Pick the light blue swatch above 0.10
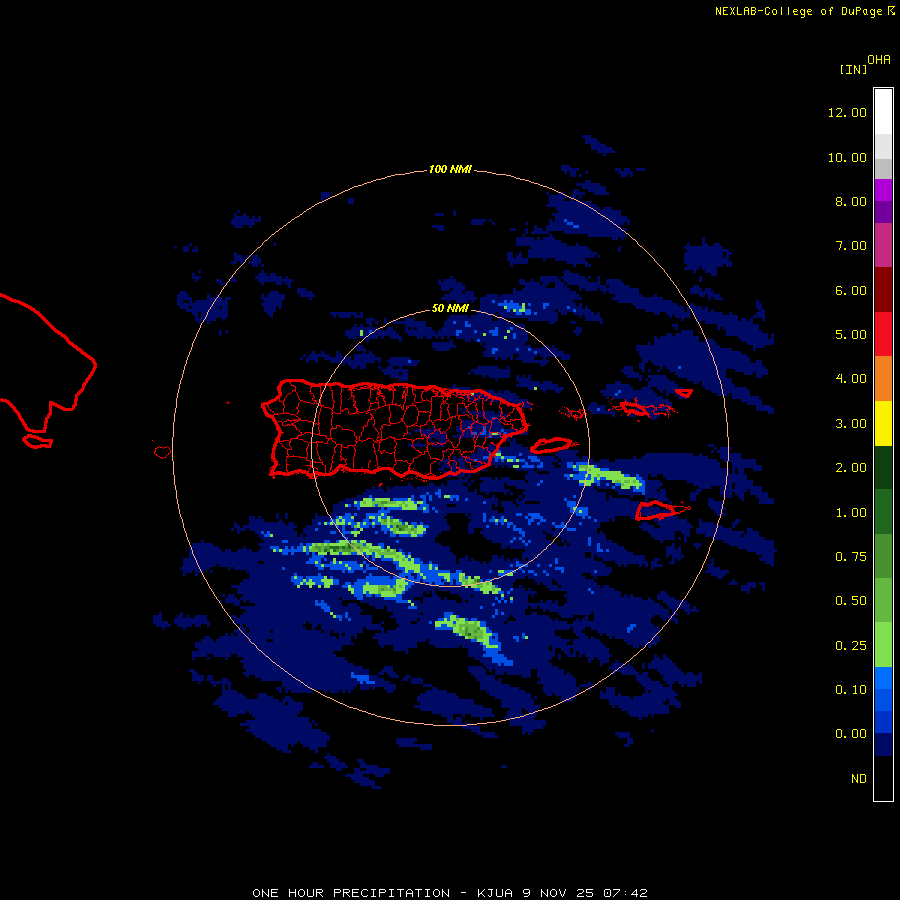Screen dimensions: 900x900 click(883, 678)
